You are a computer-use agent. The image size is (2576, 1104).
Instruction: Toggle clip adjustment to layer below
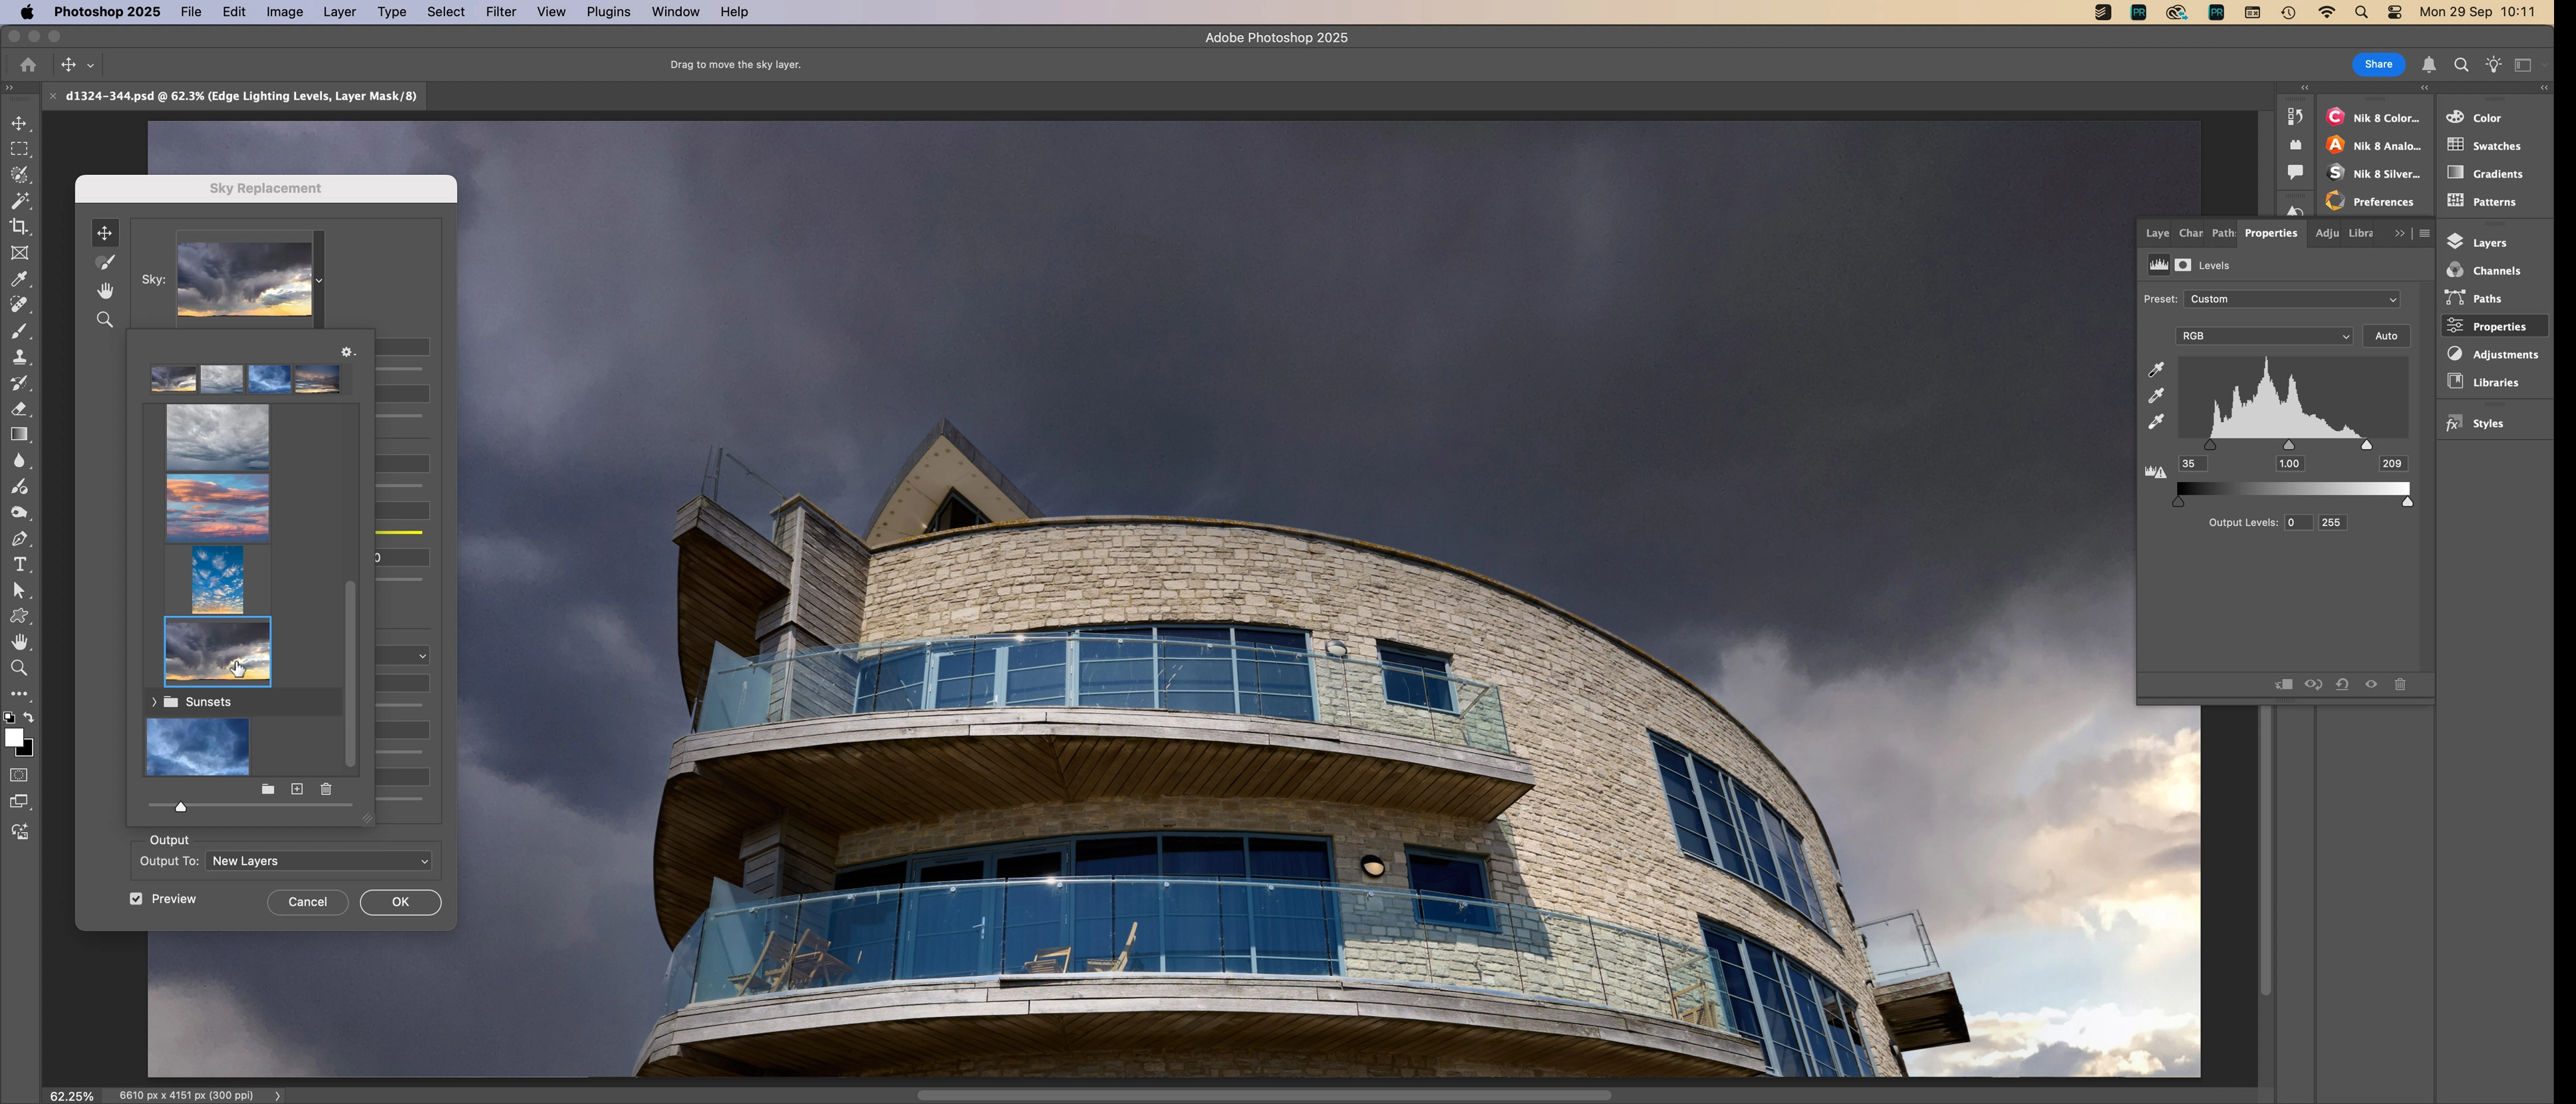coord(2284,684)
